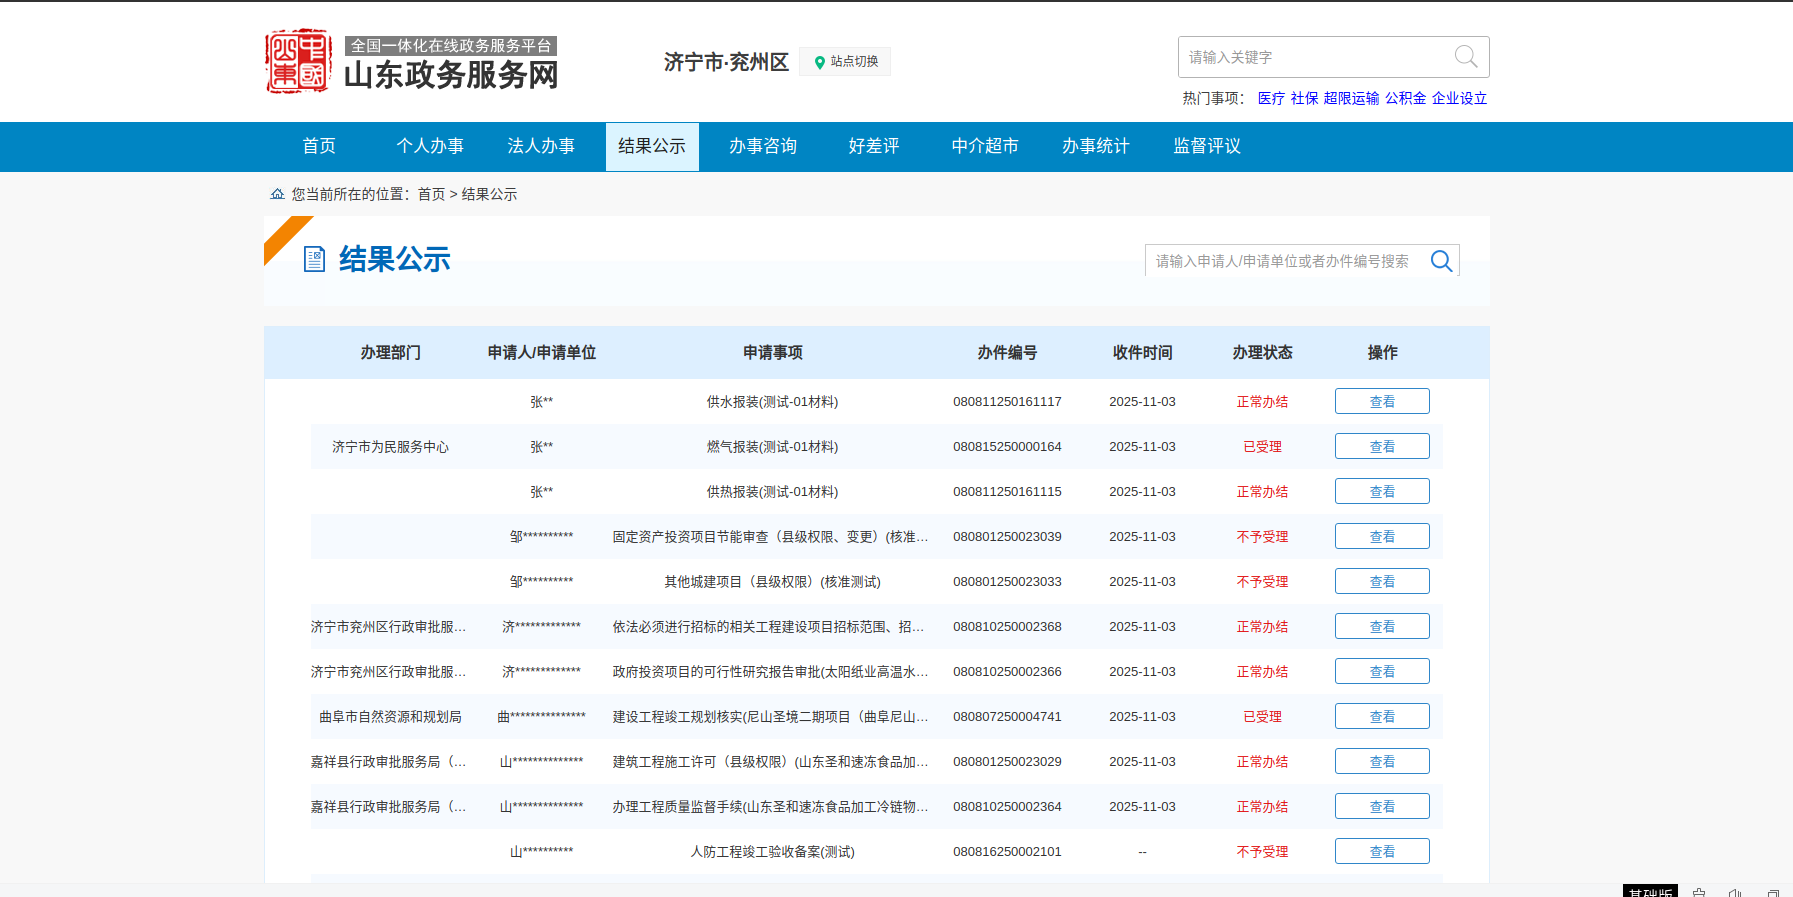Open the 办事咨询 menu item
The width and height of the screenshot is (1793, 897).
pos(763,146)
